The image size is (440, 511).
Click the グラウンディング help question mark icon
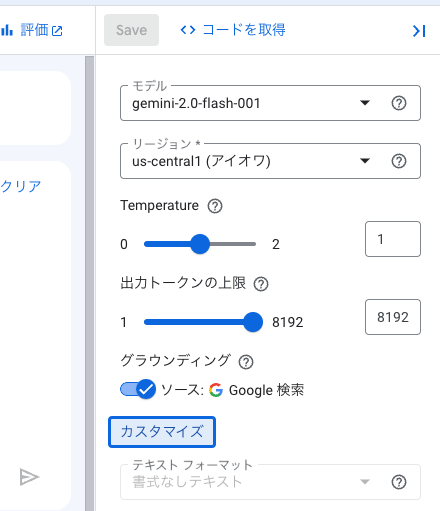(246, 362)
